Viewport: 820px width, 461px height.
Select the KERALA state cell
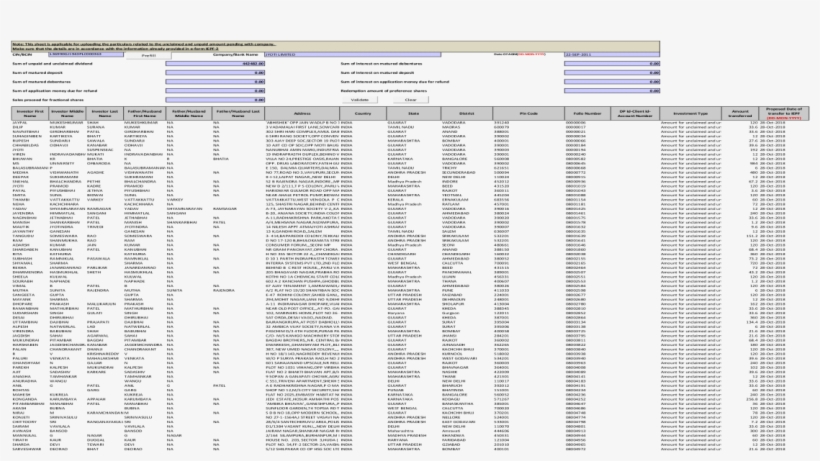pos(413,200)
